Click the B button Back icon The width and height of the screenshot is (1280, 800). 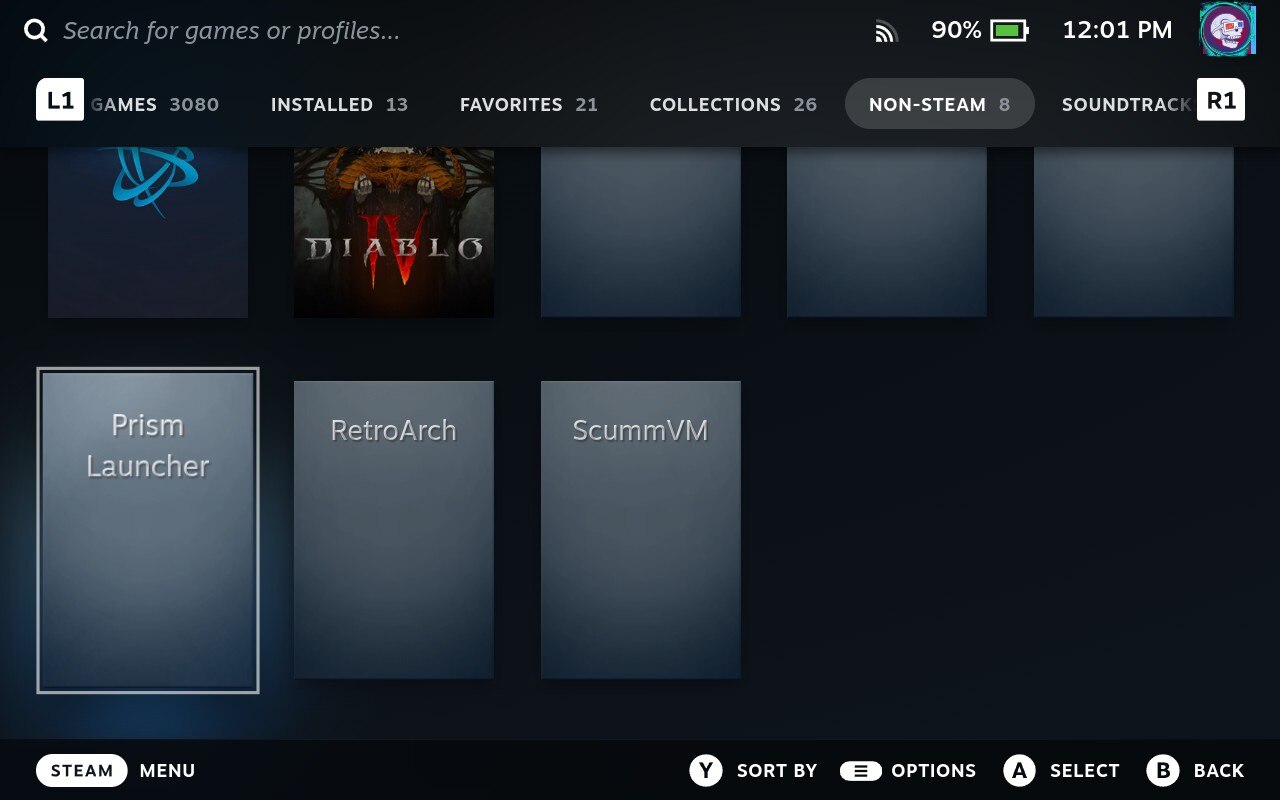point(1163,770)
